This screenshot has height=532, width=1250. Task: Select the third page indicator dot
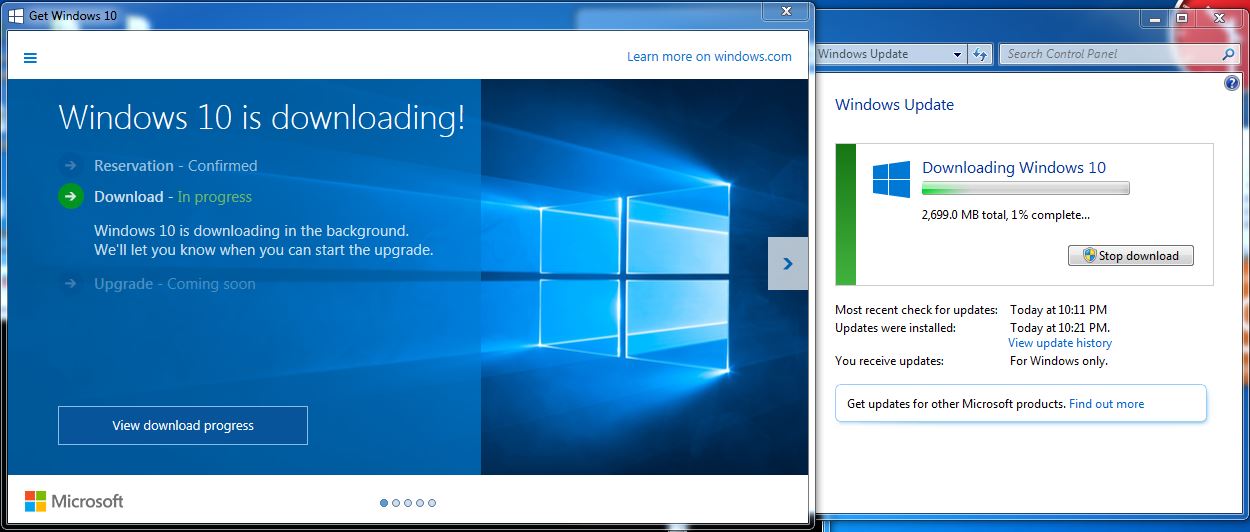(408, 503)
